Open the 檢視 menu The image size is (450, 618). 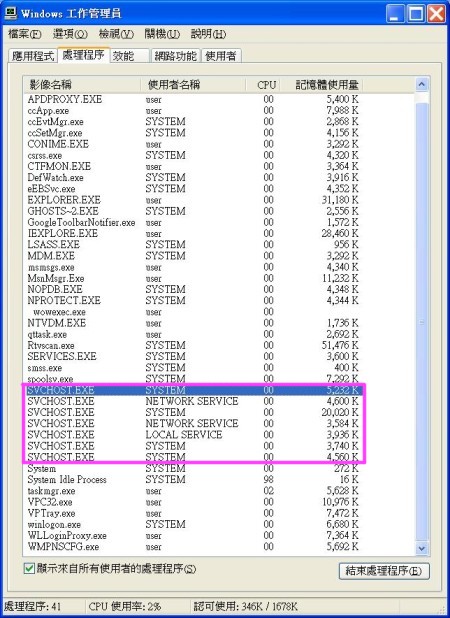pos(116,34)
